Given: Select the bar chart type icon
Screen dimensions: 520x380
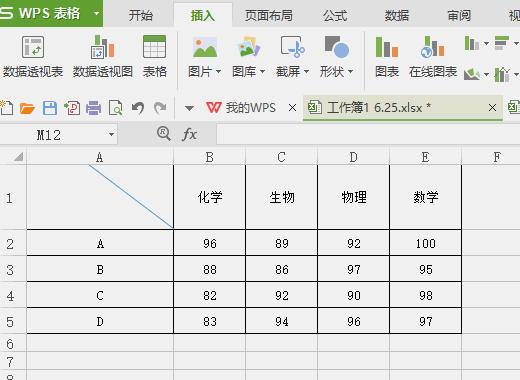Looking at the screenshot, I should coord(502,43).
